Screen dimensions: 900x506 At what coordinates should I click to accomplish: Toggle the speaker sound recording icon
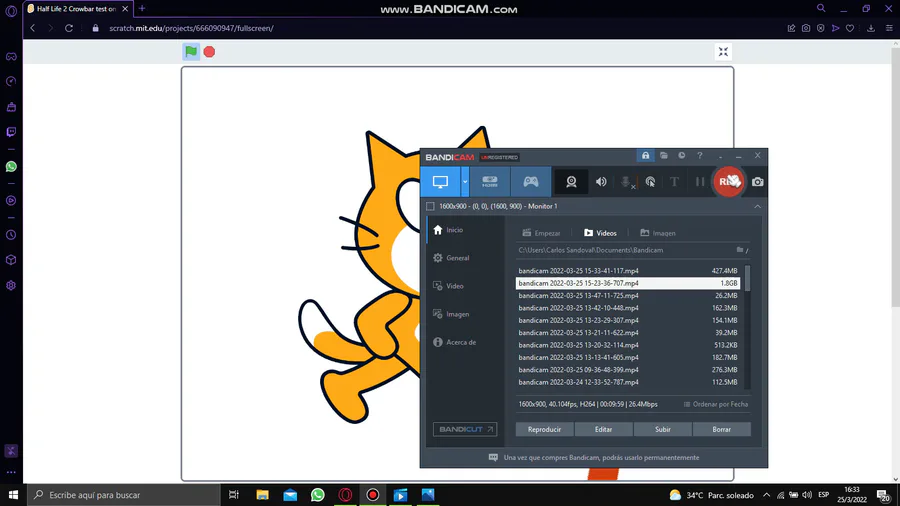601,182
